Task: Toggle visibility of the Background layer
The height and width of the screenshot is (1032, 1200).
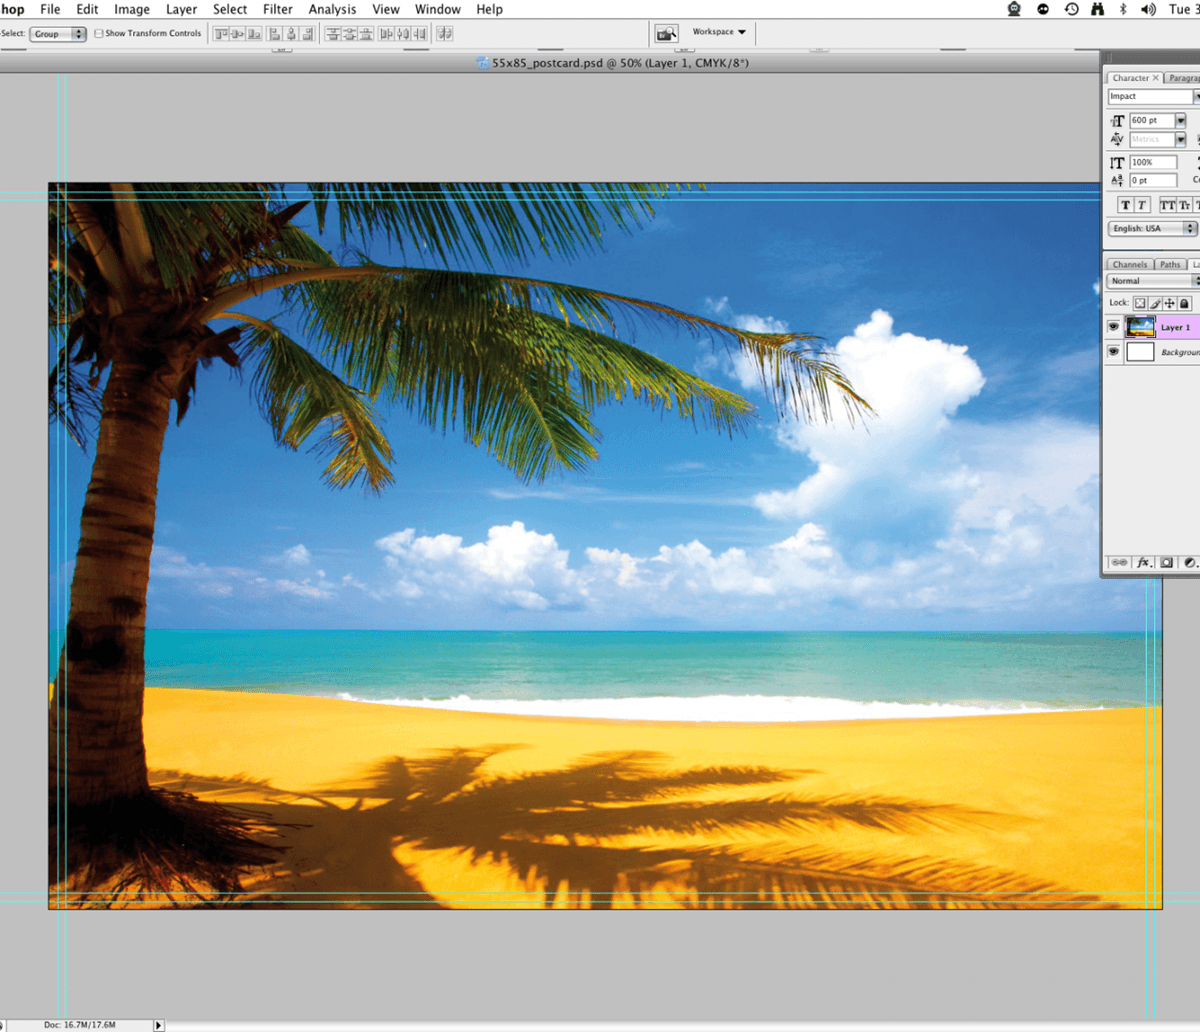Action: click(x=1113, y=352)
